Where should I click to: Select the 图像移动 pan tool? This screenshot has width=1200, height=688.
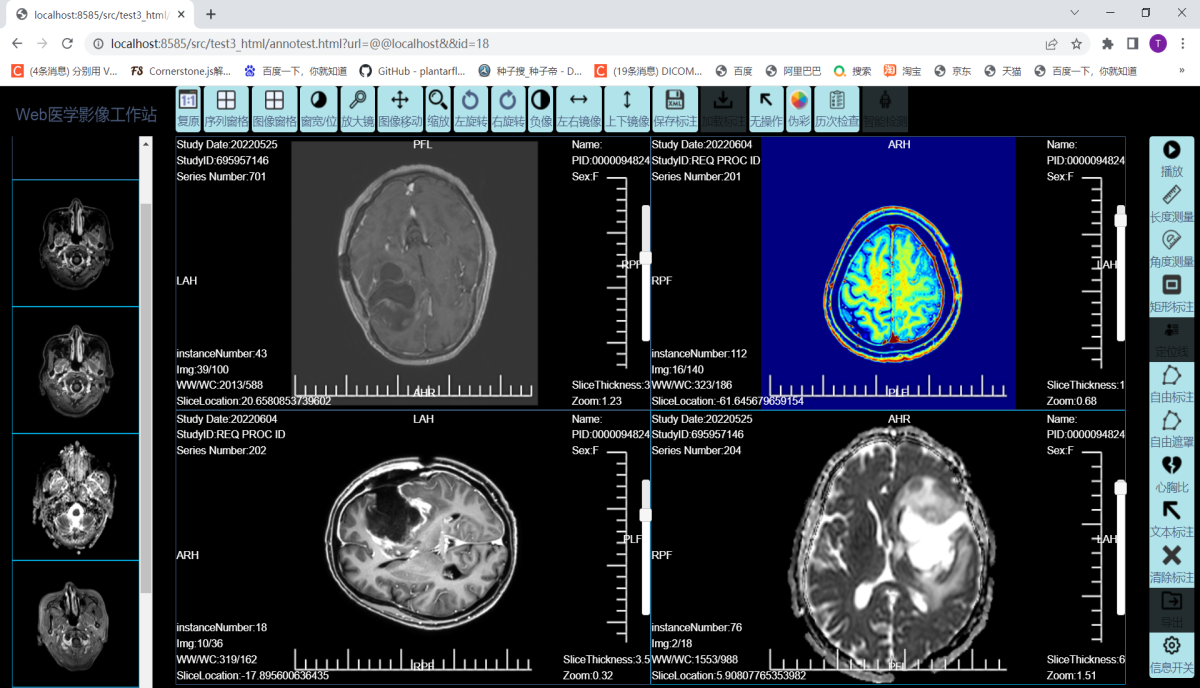(400, 109)
